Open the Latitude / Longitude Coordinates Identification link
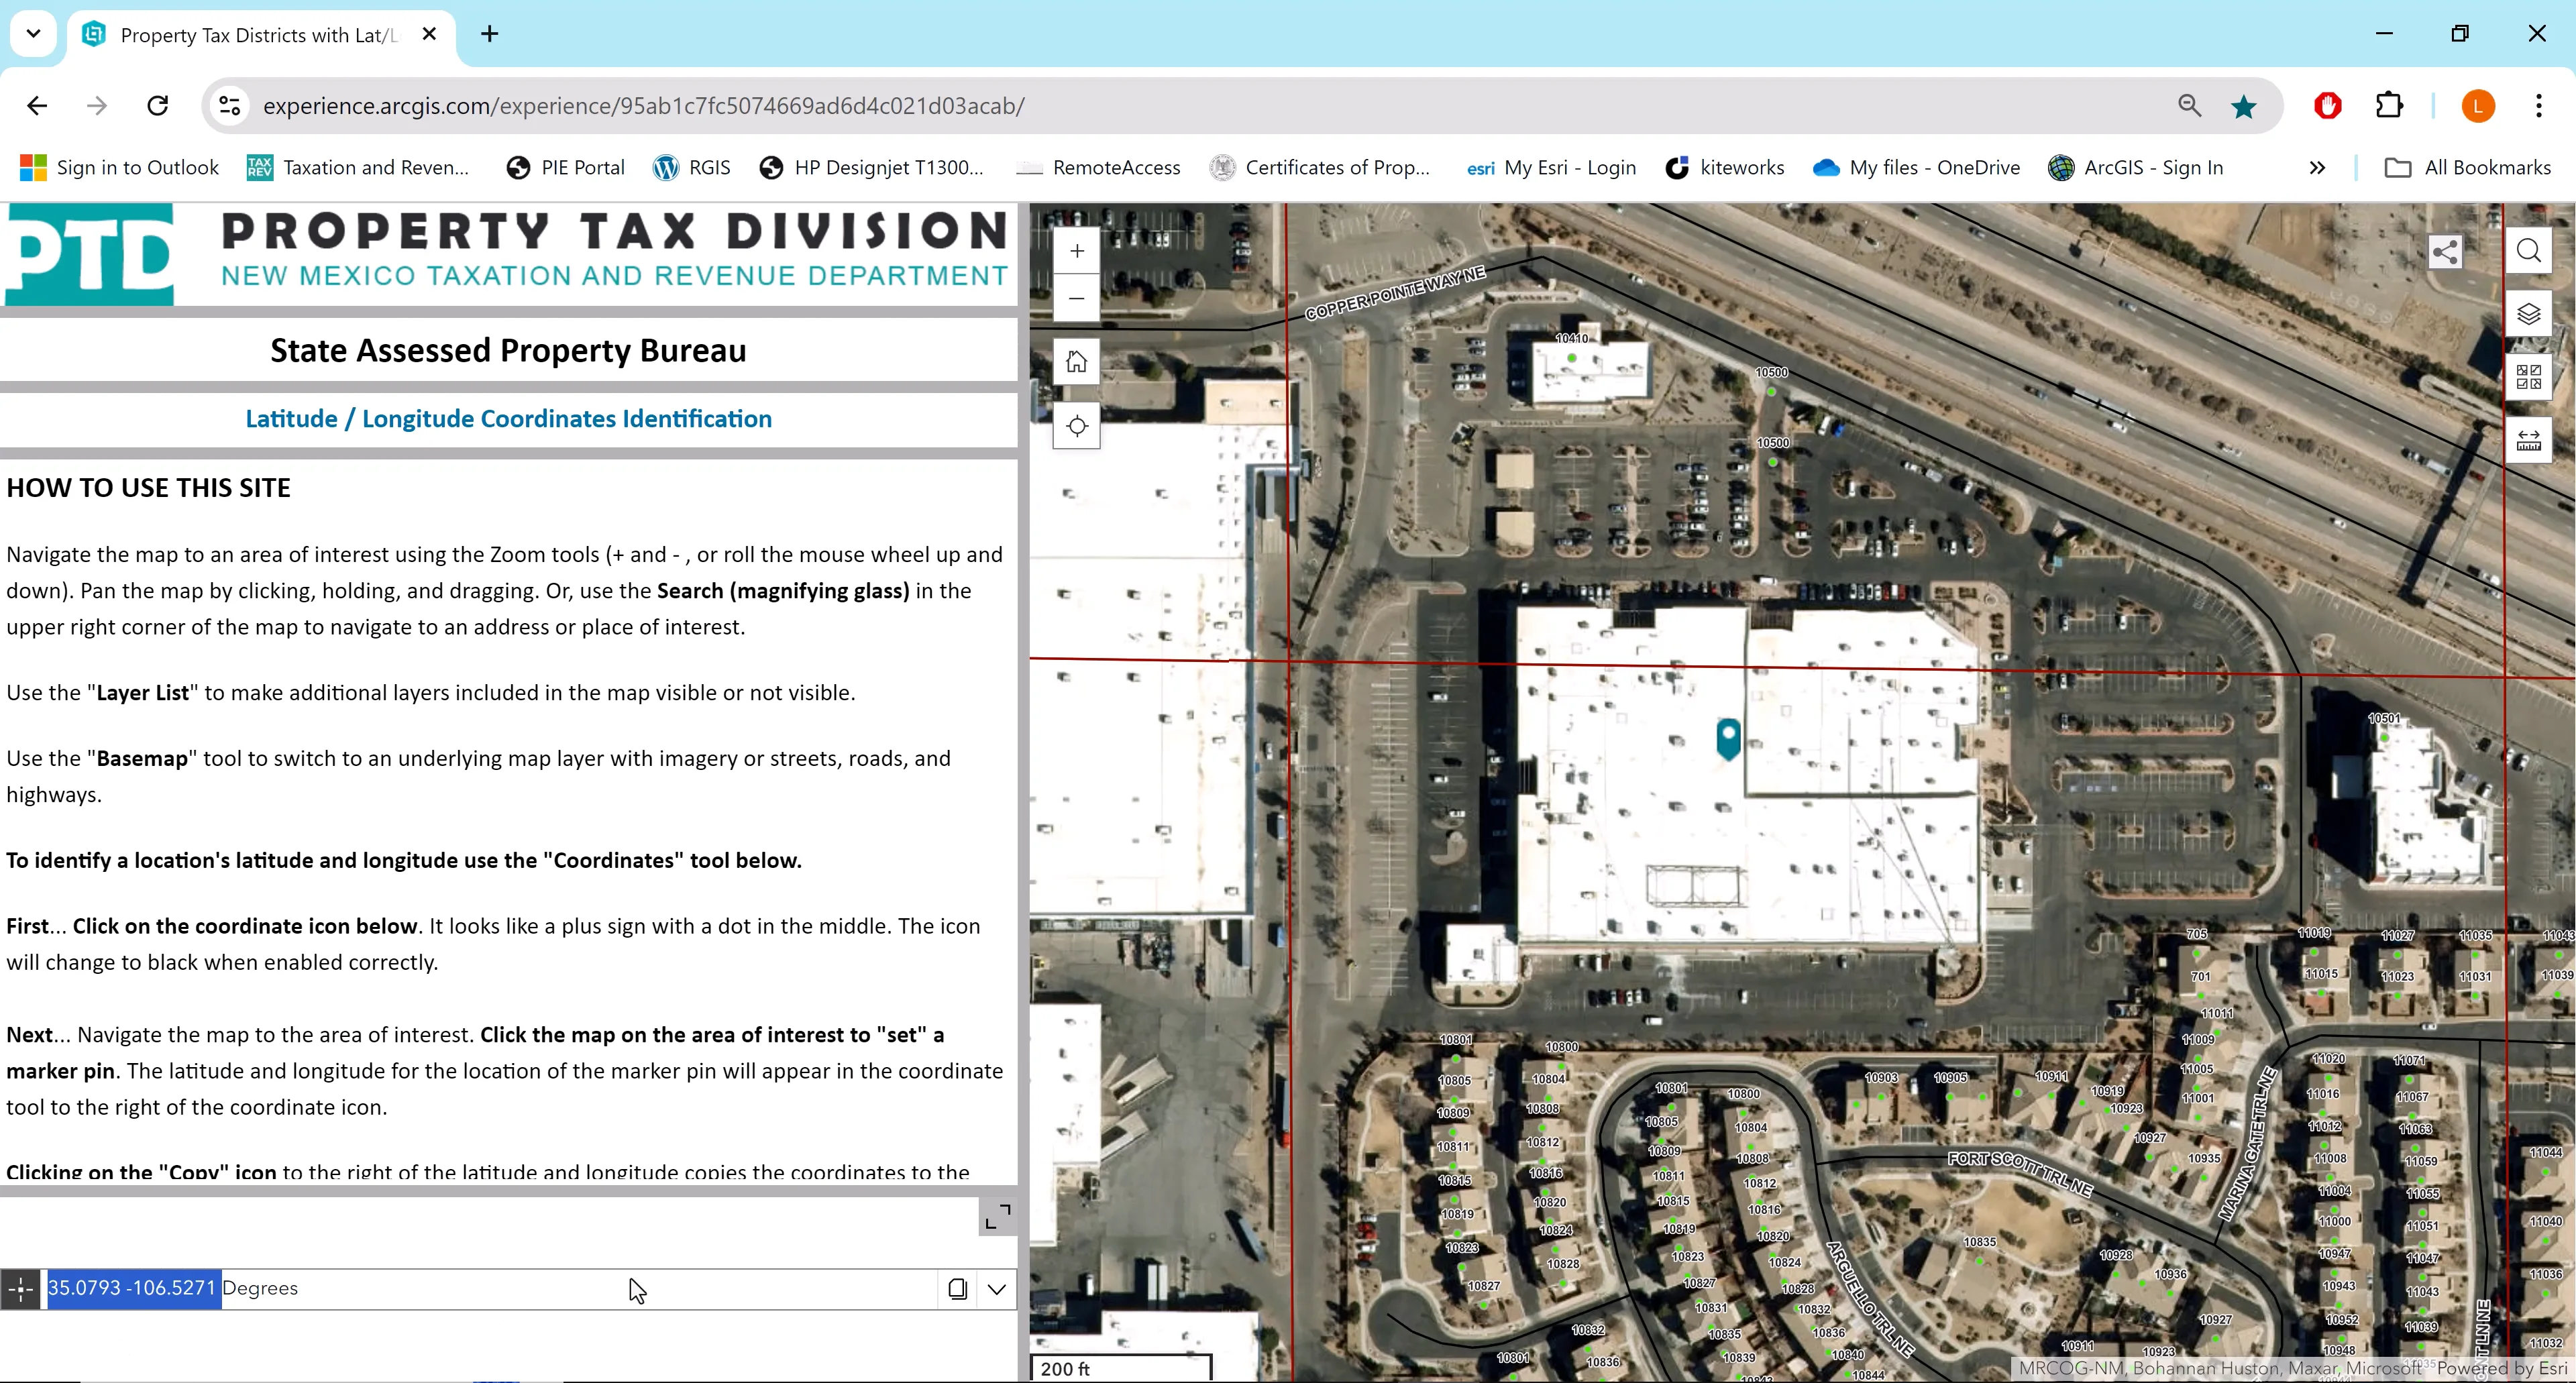 coord(508,418)
